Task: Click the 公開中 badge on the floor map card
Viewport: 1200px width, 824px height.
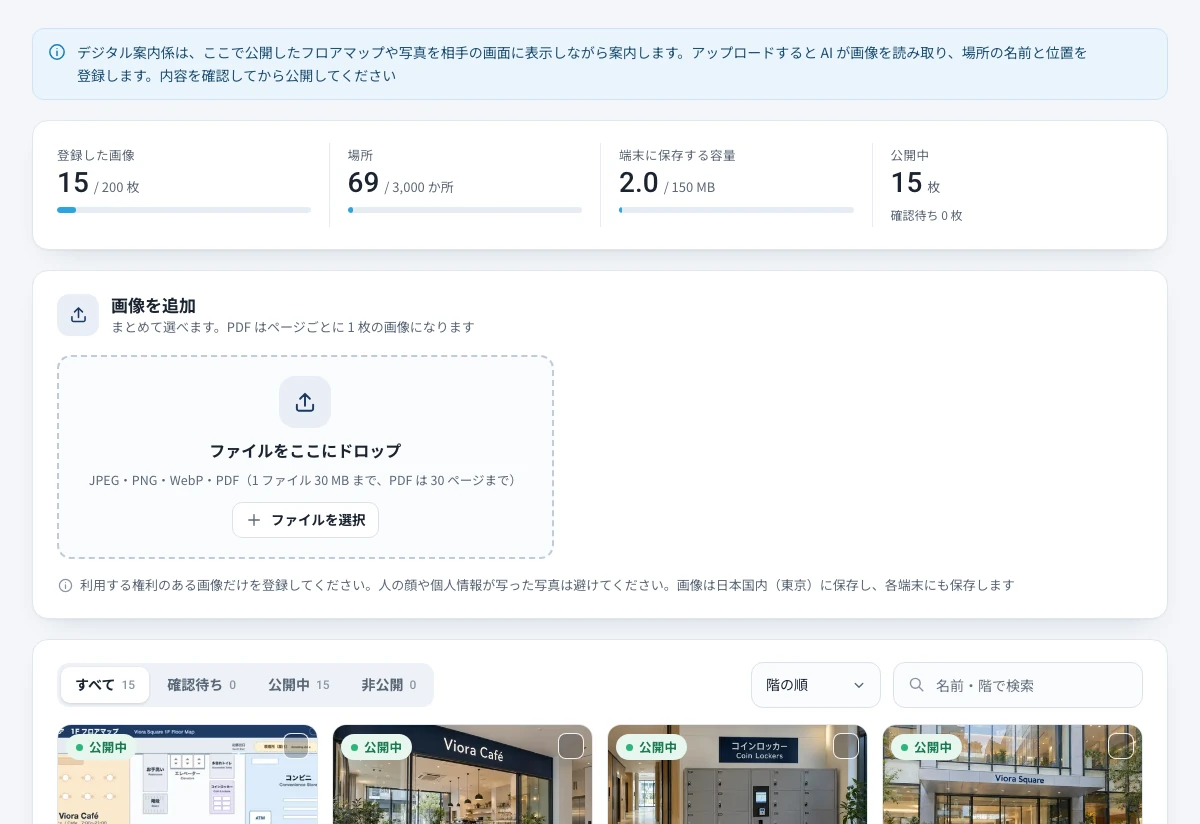Action: click(101, 747)
